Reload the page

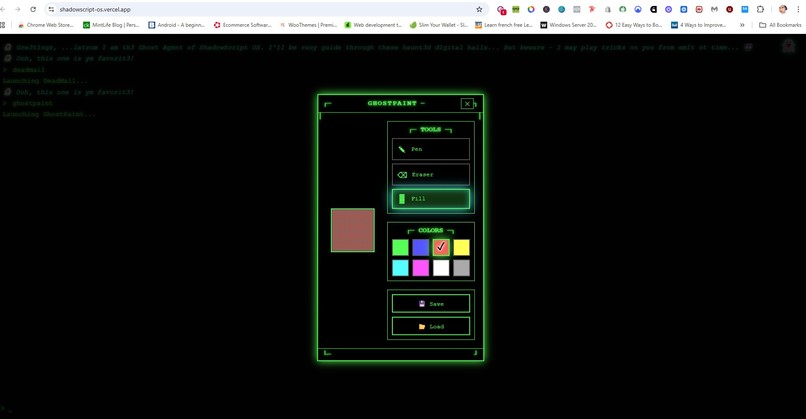(x=33, y=9)
